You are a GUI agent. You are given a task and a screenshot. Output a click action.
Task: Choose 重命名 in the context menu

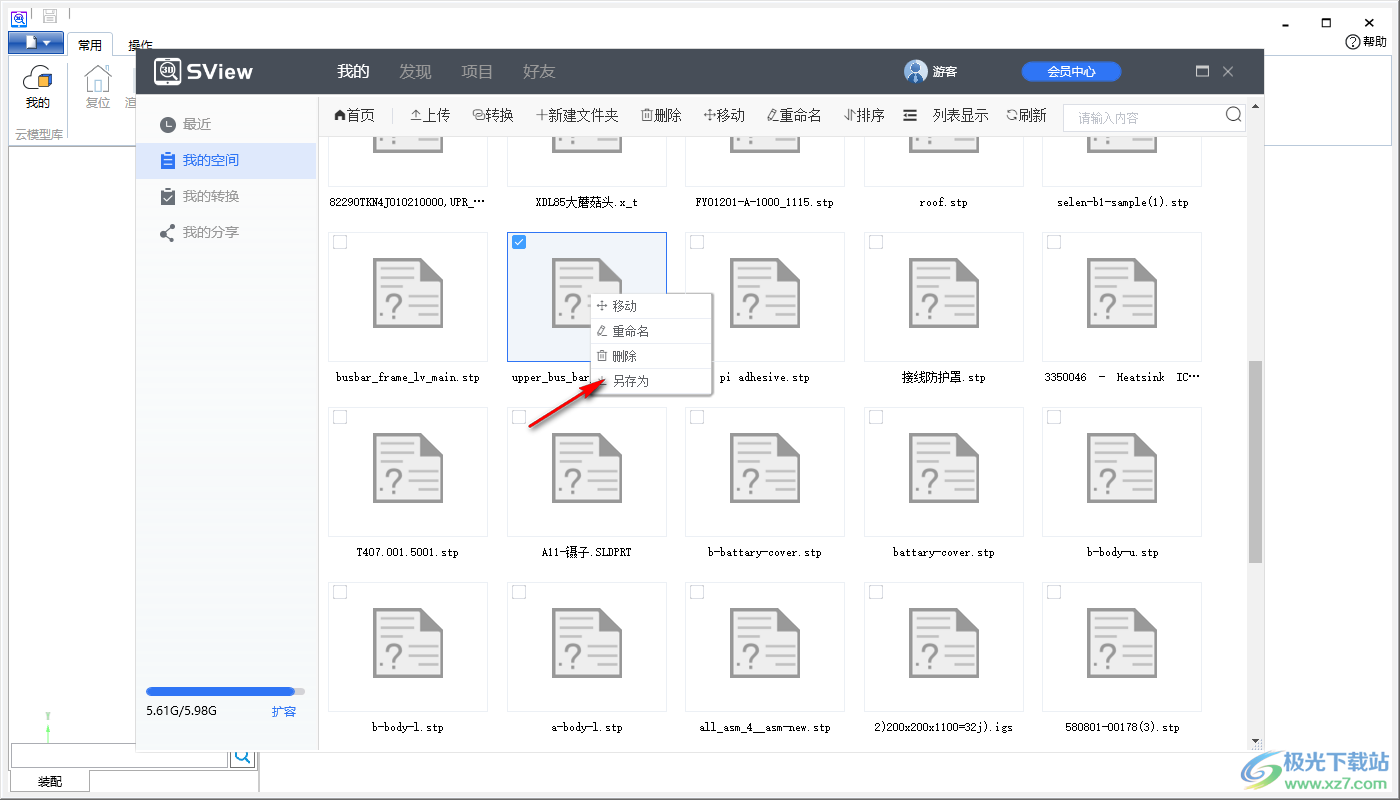point(651,331)
